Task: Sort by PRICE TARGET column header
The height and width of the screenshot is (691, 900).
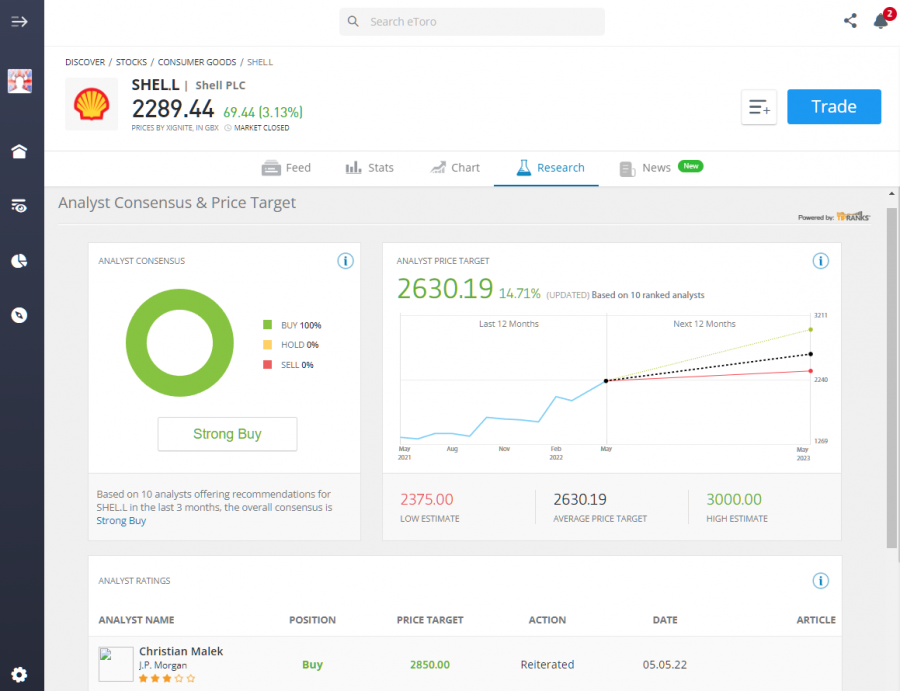Action: click(x=430, y=620)
